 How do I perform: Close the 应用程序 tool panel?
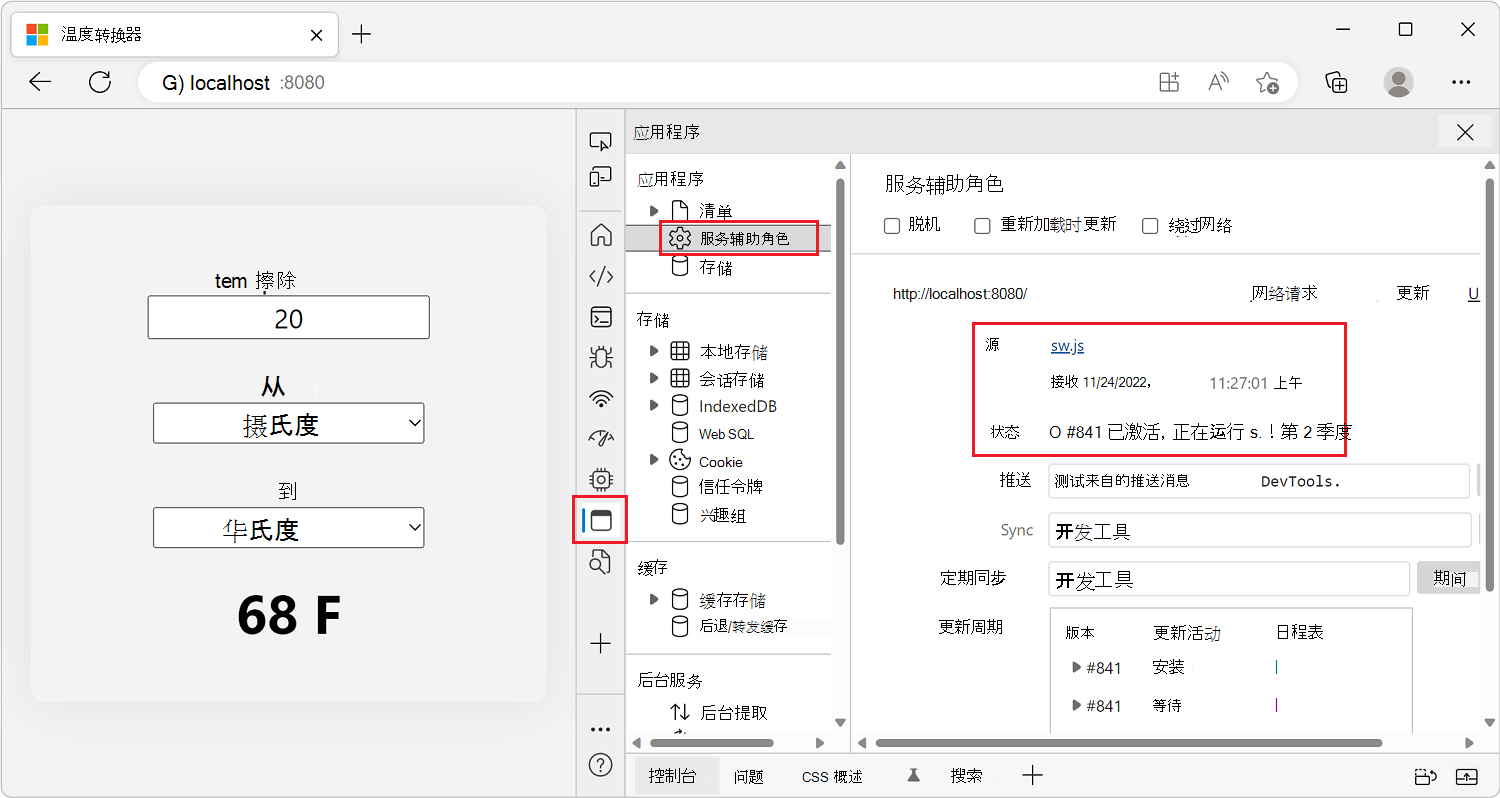(1465, 132)
